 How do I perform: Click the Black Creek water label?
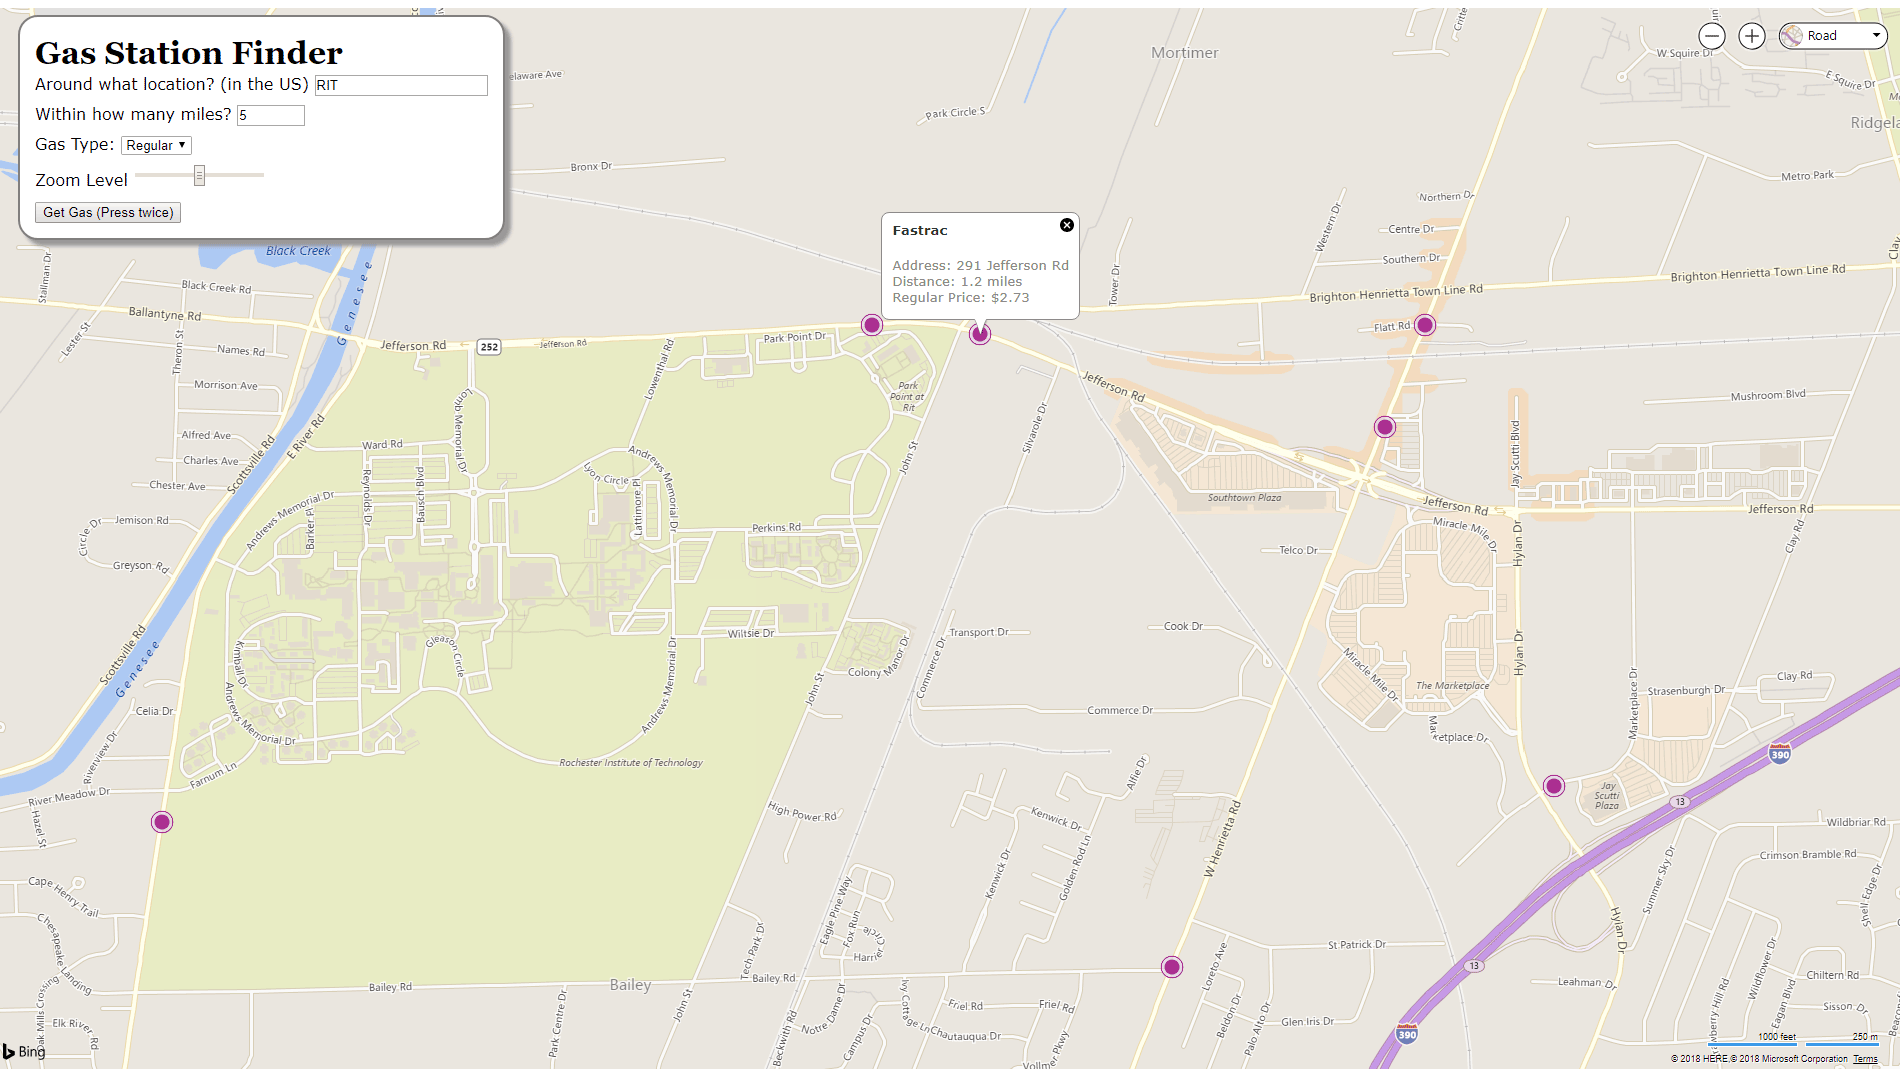(x=298, y=251)
